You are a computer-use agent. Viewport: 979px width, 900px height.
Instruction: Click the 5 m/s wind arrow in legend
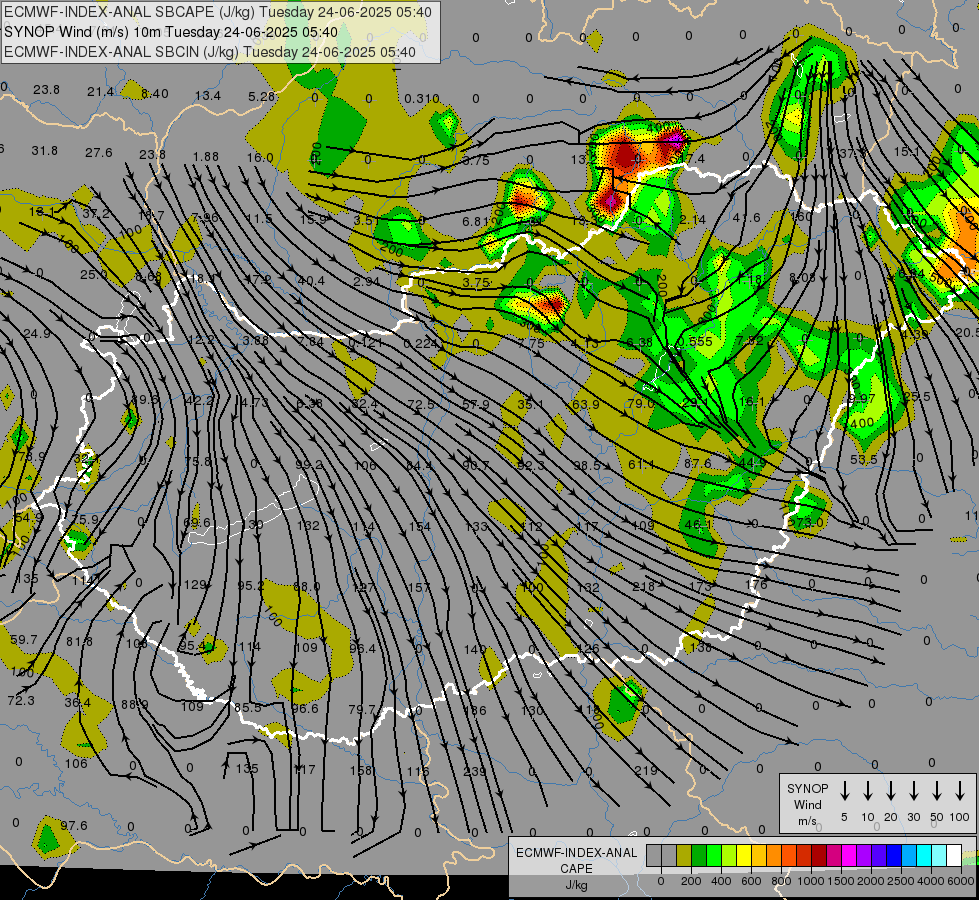[x=844, y=791]
